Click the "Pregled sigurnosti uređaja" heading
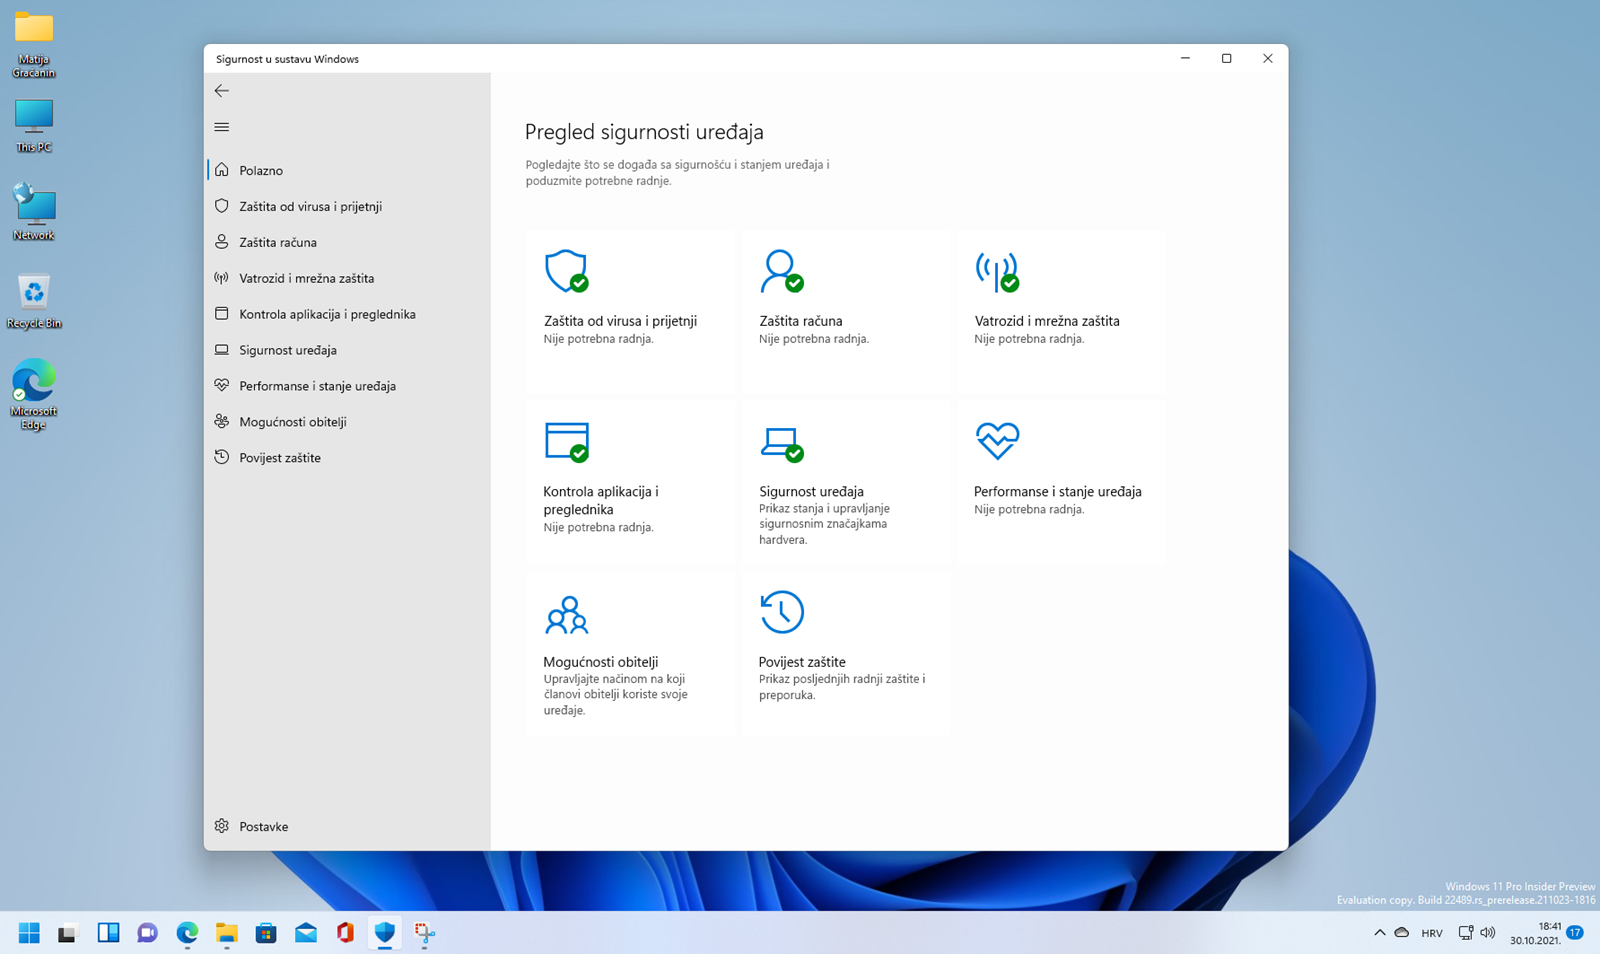 click(644, 132)
